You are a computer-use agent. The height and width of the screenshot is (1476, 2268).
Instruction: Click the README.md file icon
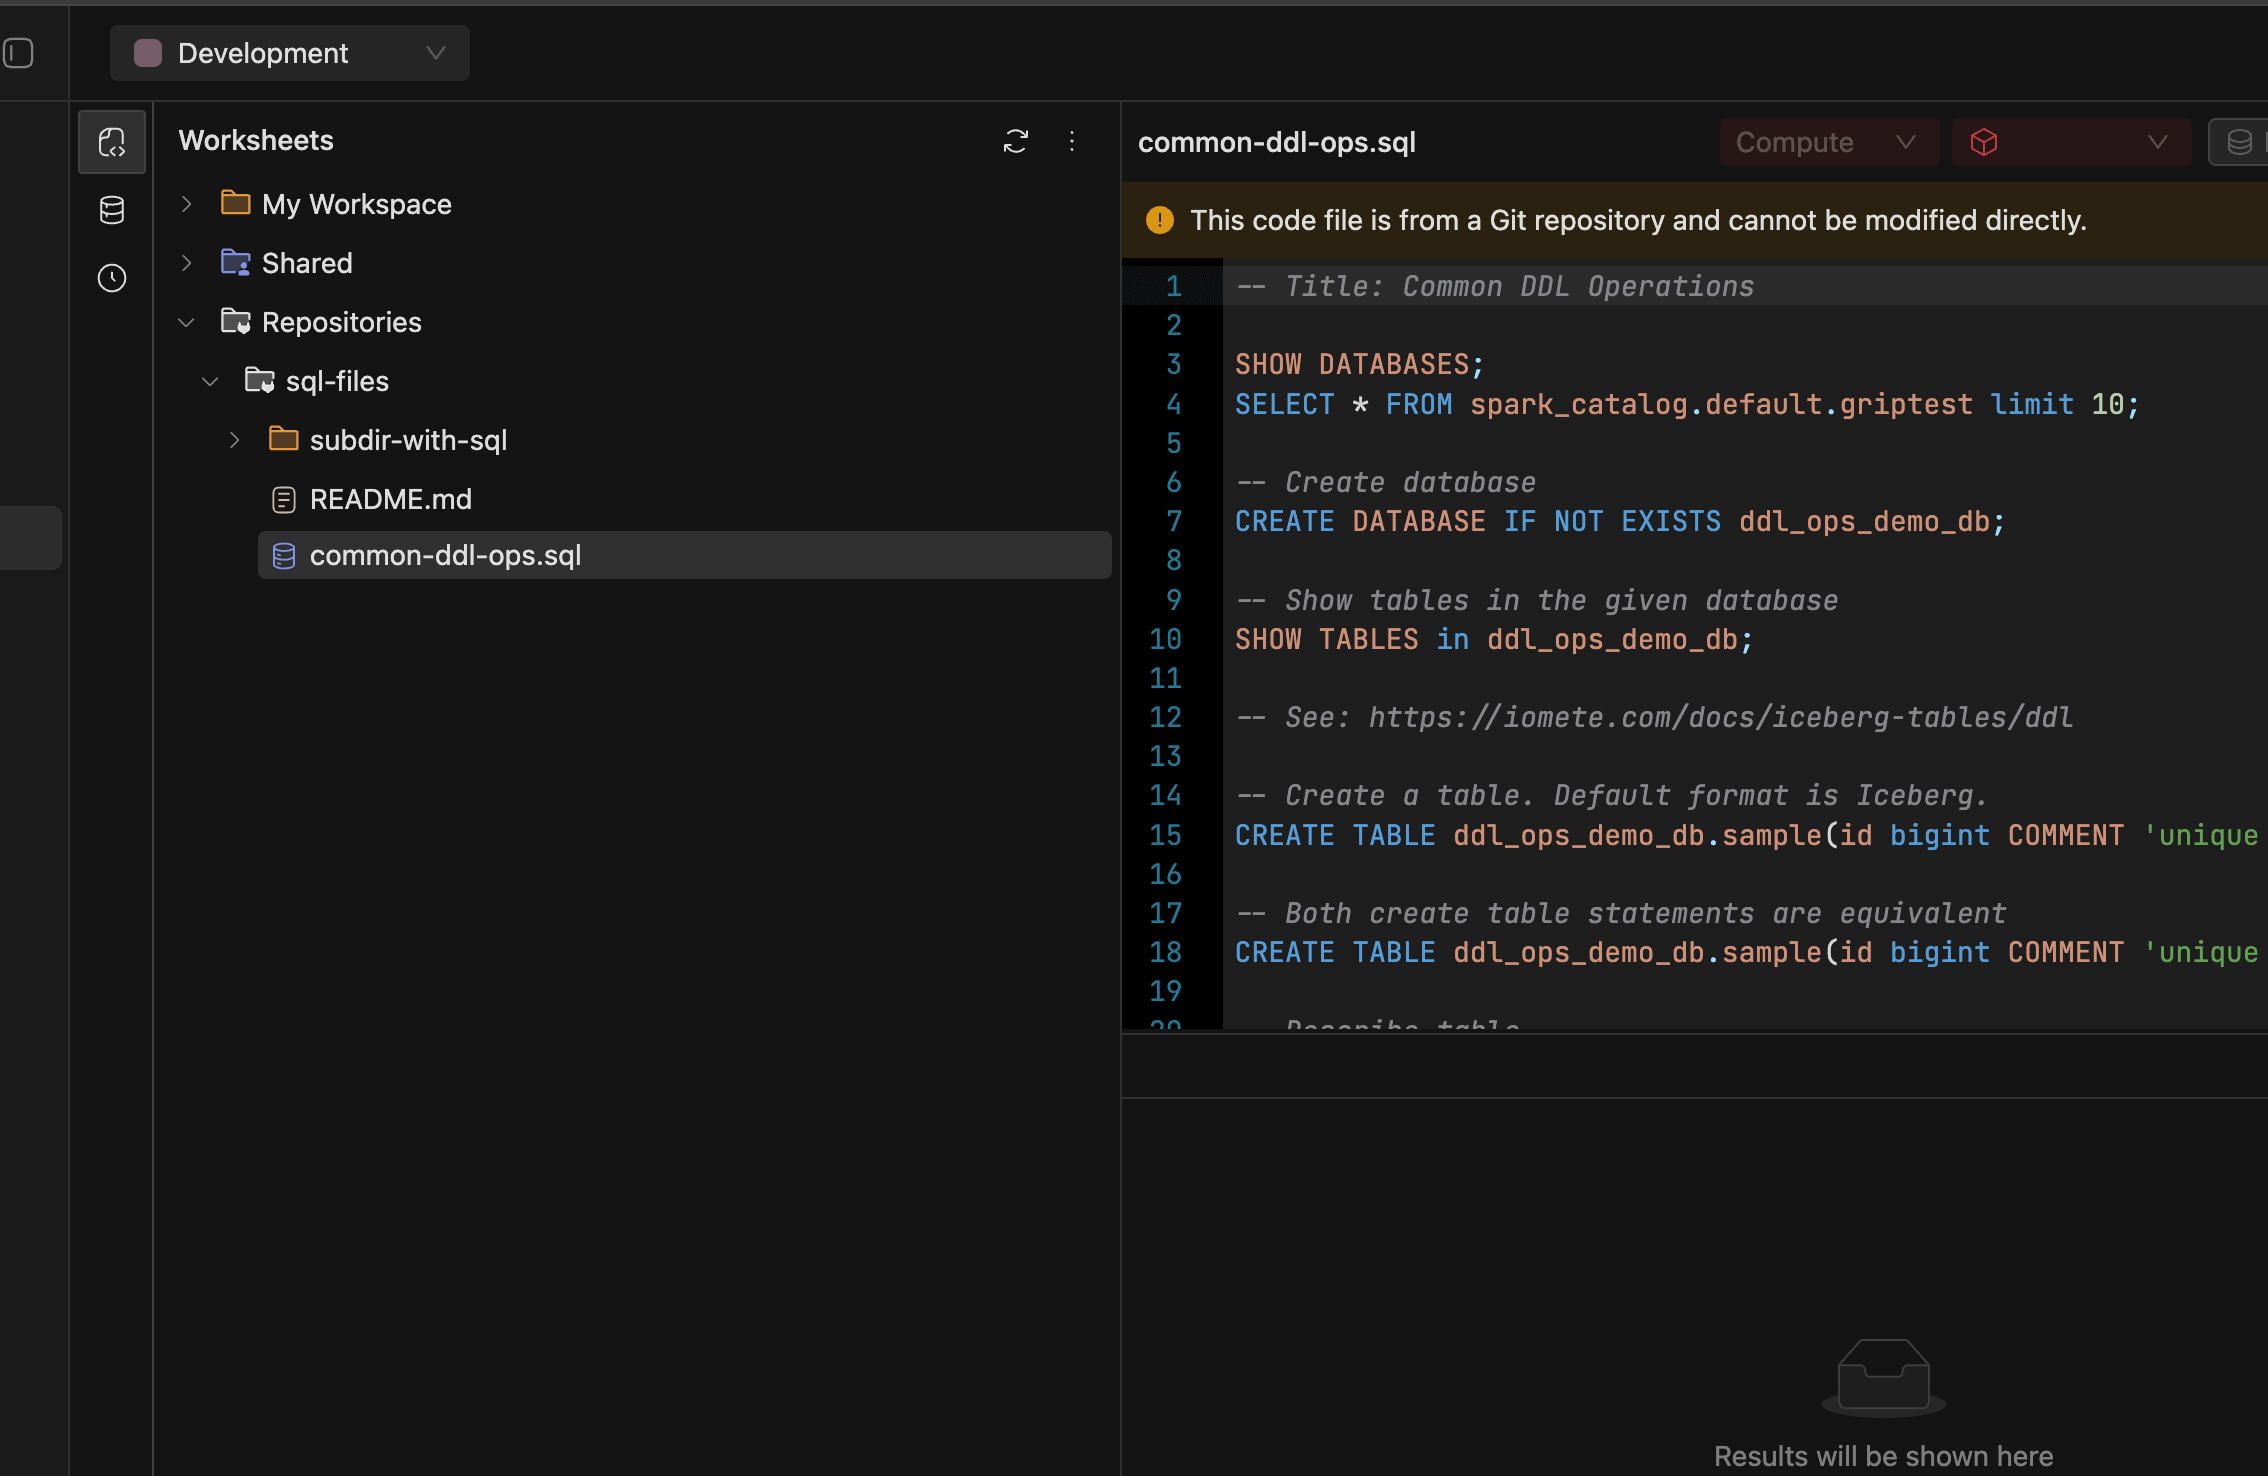pyautogui.click(x=284, y=499)
